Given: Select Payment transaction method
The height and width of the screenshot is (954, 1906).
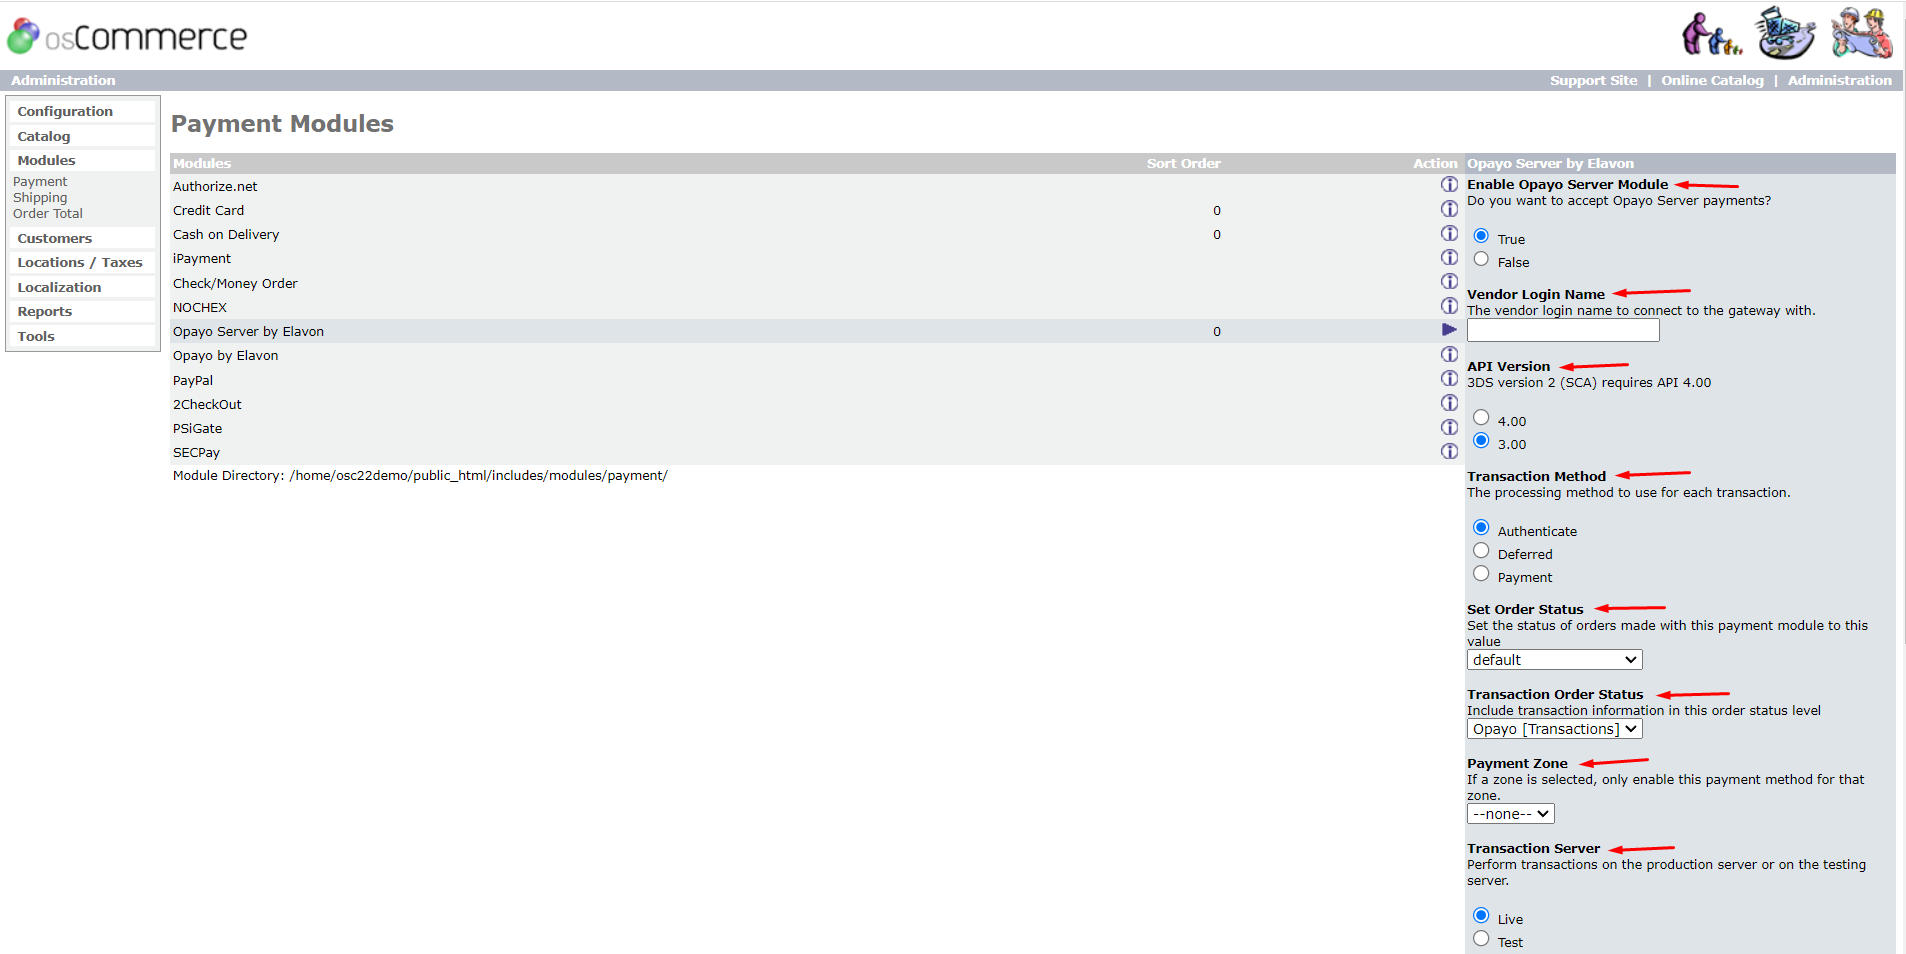Looking at the screenshot, I should tap(1481, 574).
